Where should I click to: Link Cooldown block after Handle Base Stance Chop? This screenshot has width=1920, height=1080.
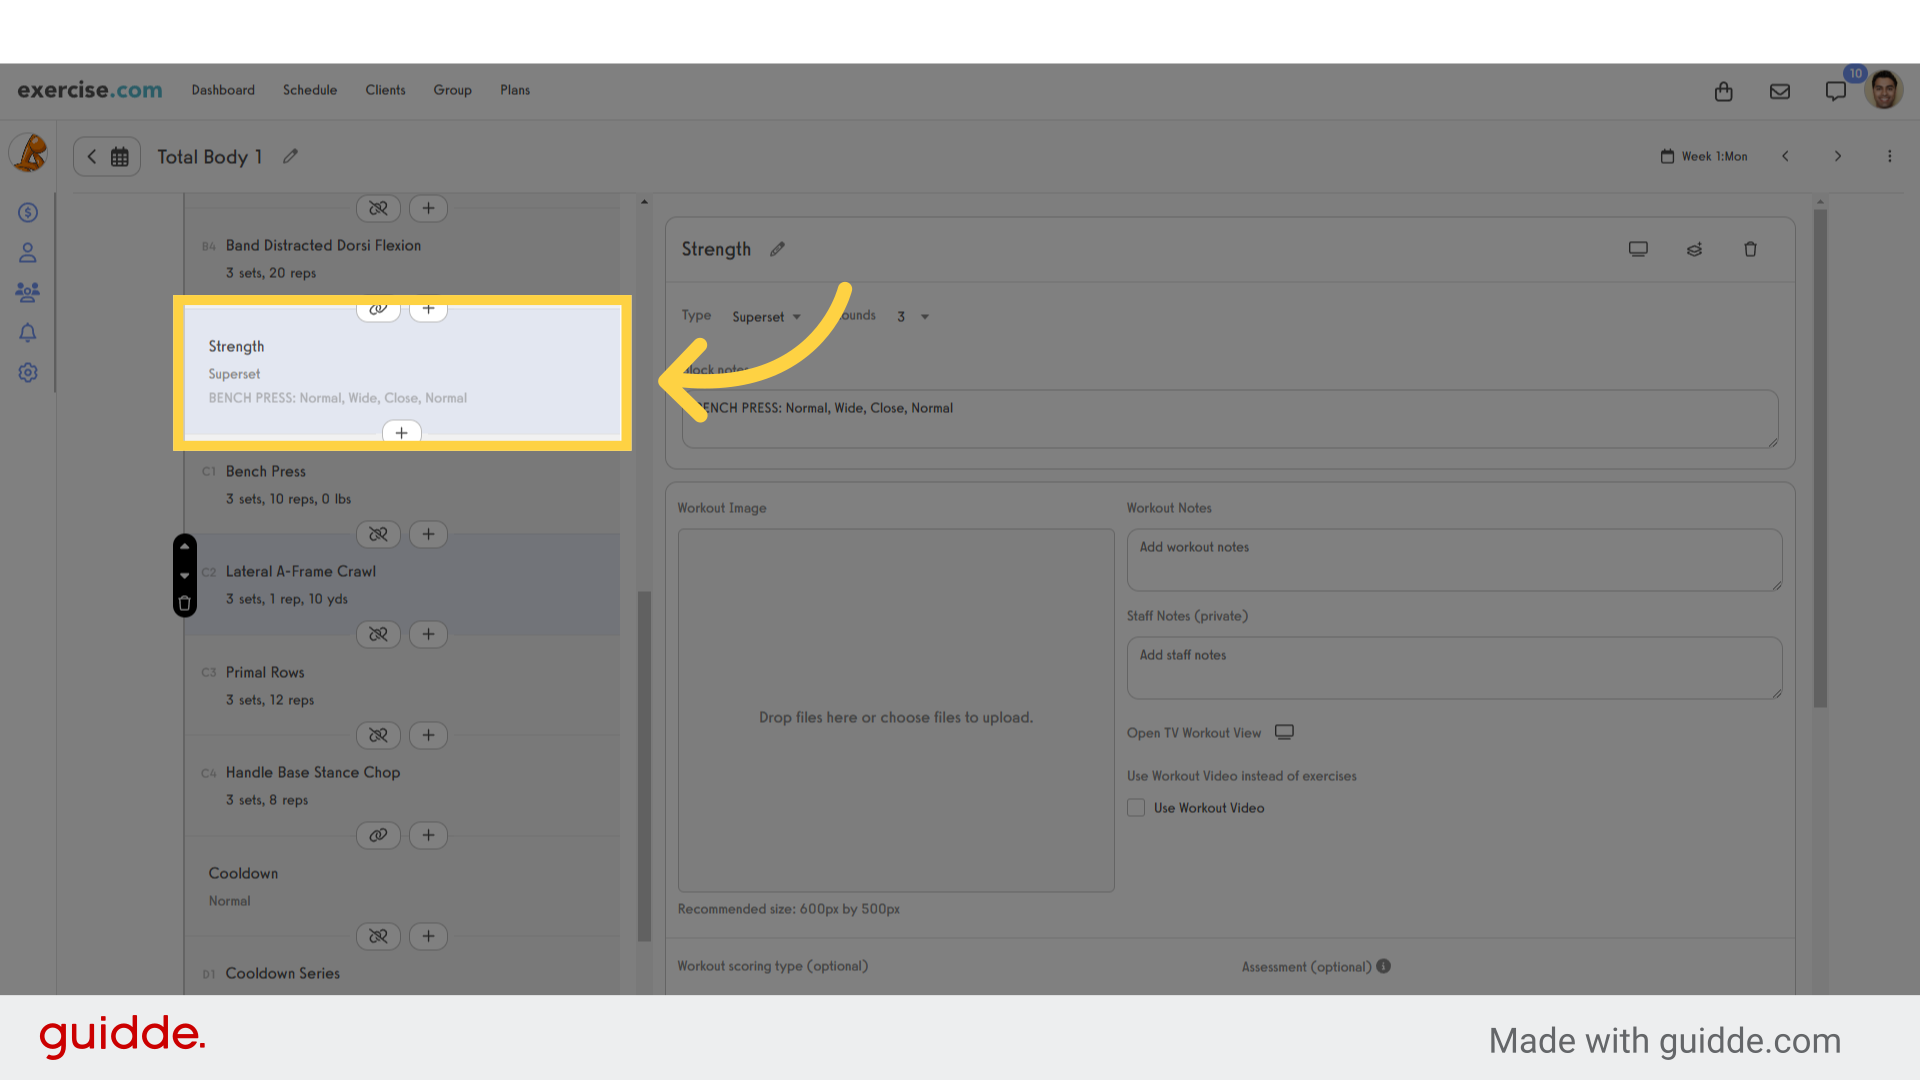378,836
